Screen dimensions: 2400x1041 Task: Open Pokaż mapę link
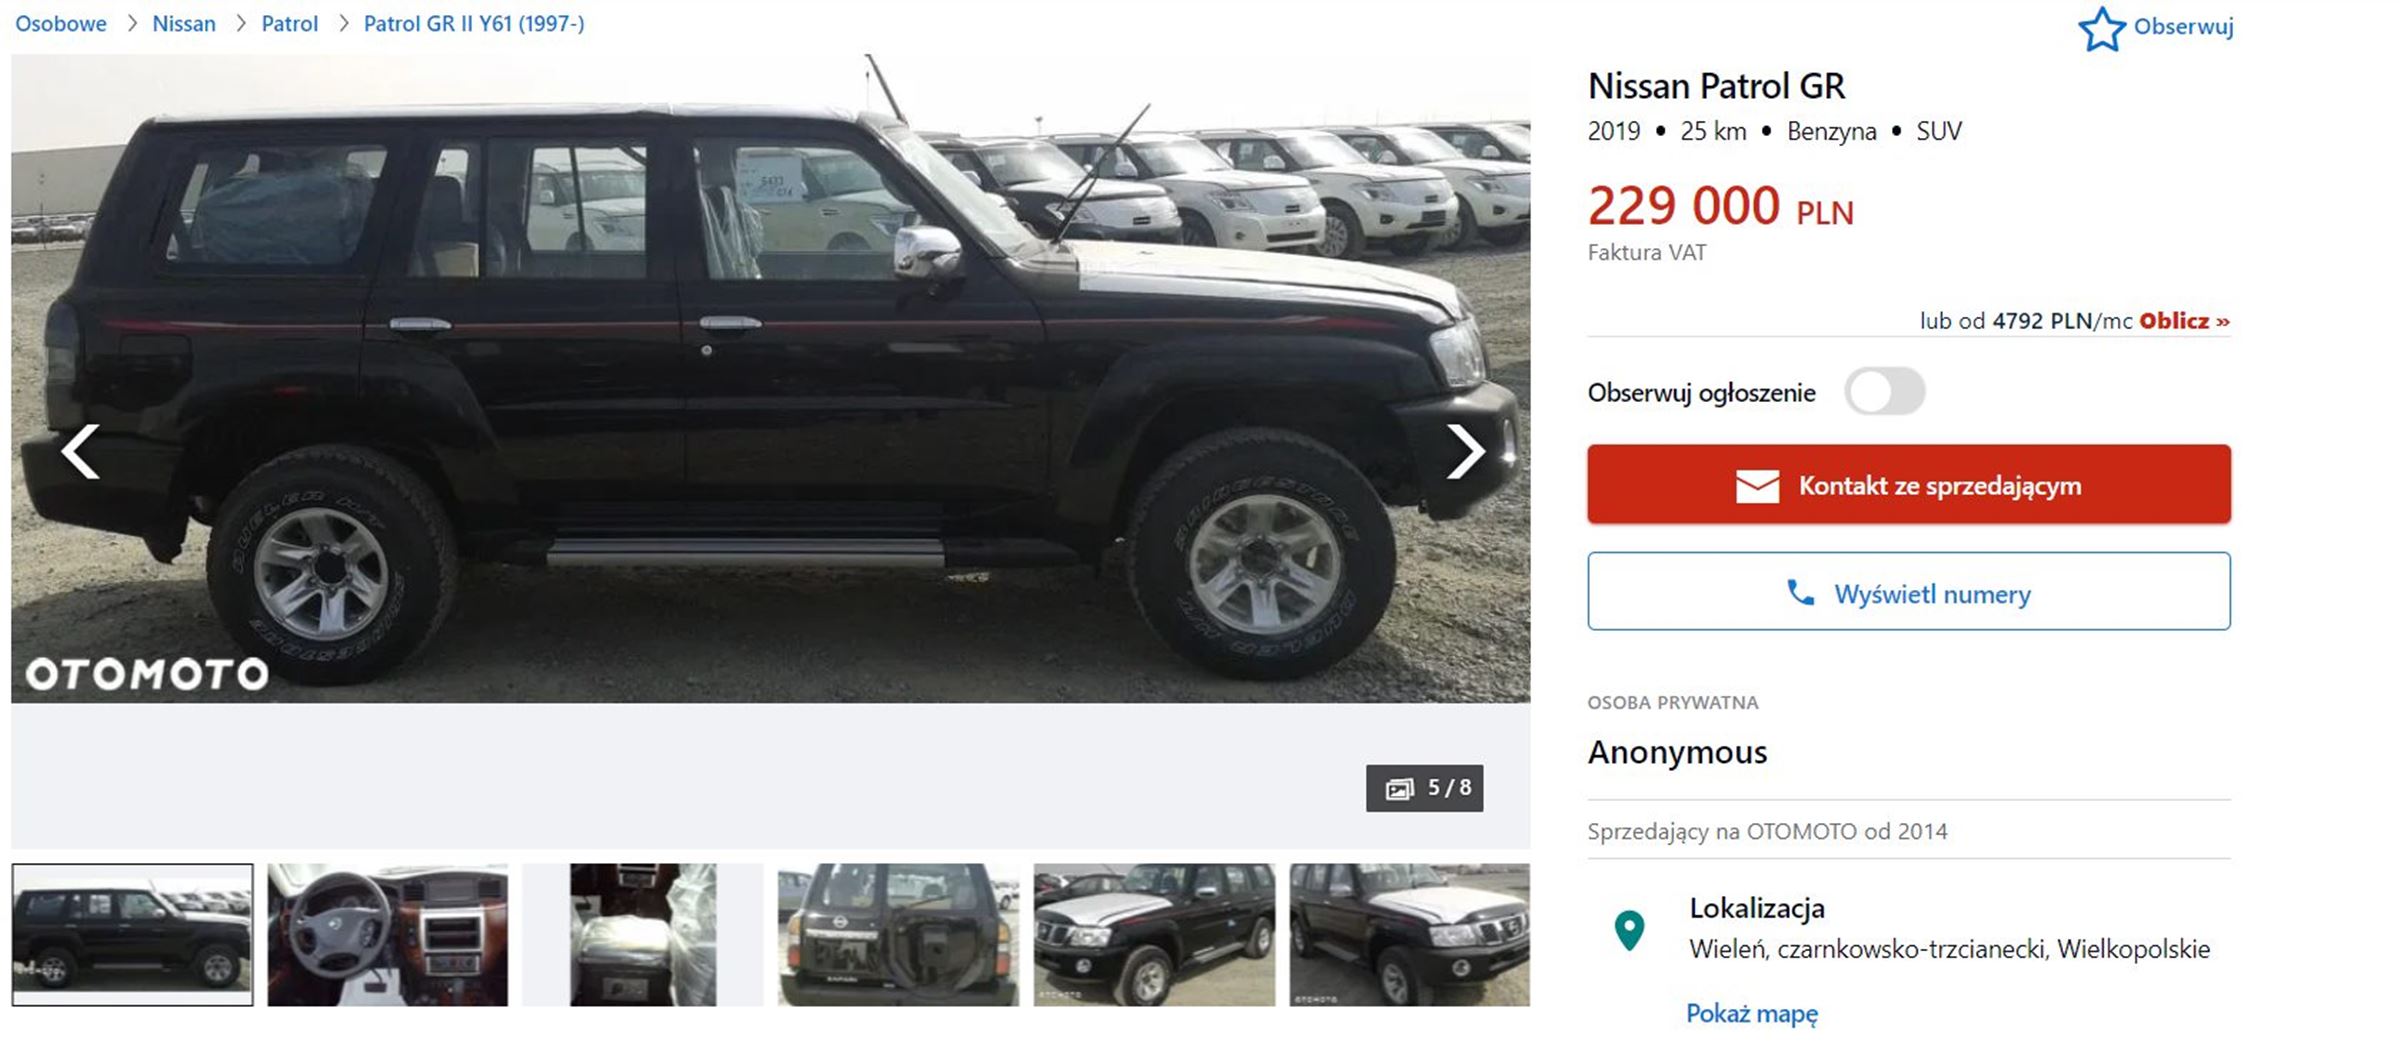pyautogui.click(x=1752, y=1013)
